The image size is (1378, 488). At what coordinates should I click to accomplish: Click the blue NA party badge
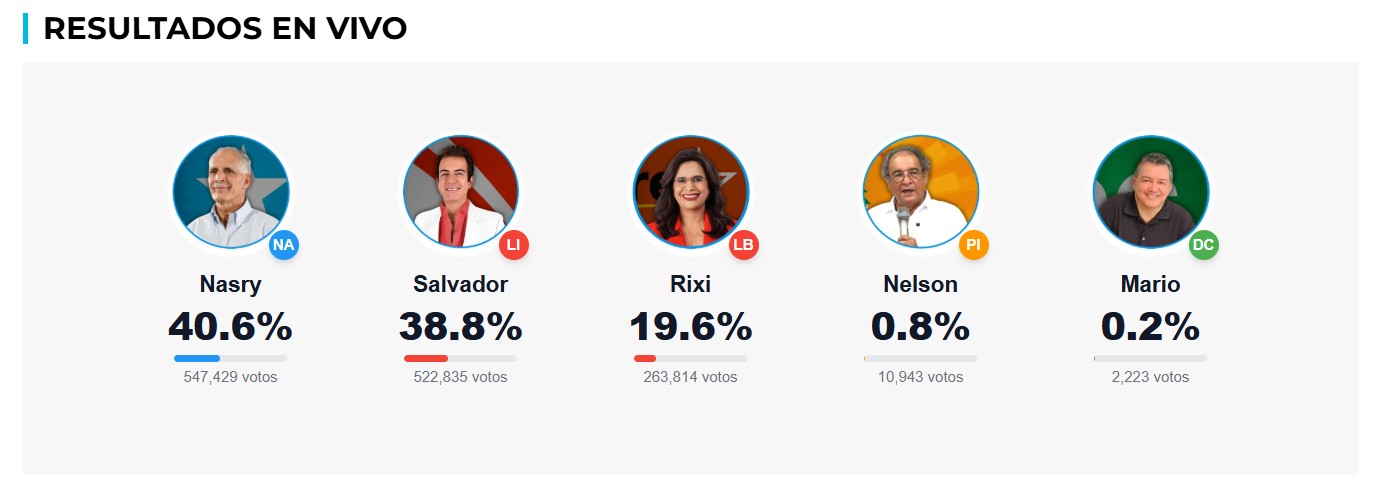284,245
